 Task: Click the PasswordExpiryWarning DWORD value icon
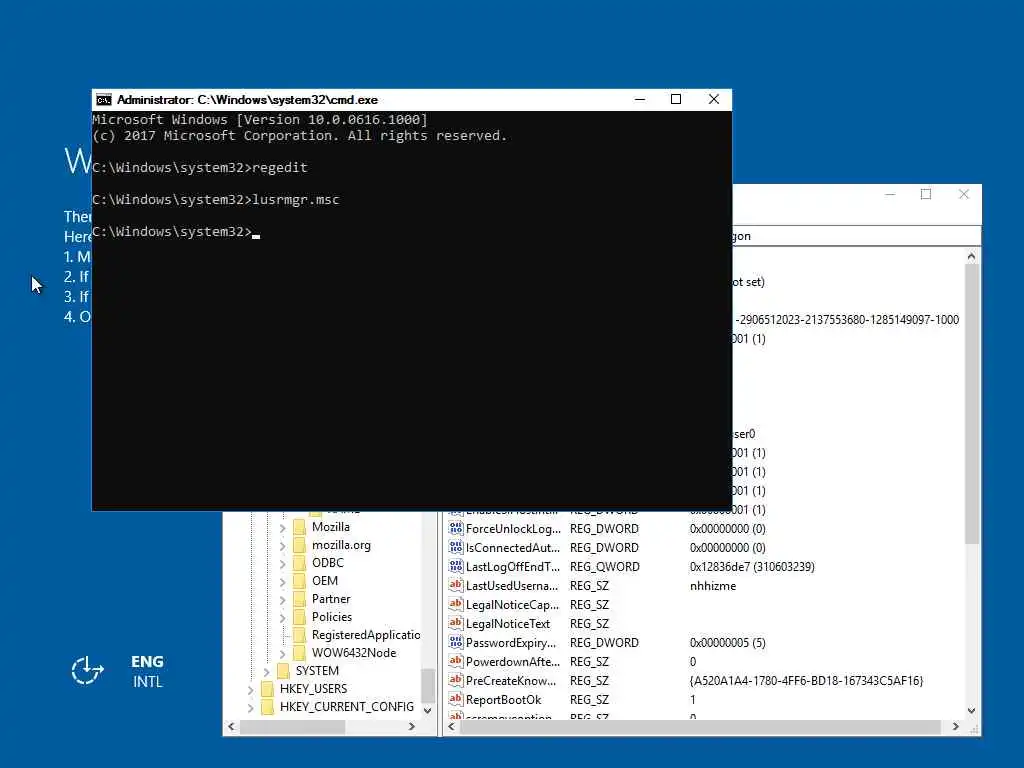pos(456,642)
